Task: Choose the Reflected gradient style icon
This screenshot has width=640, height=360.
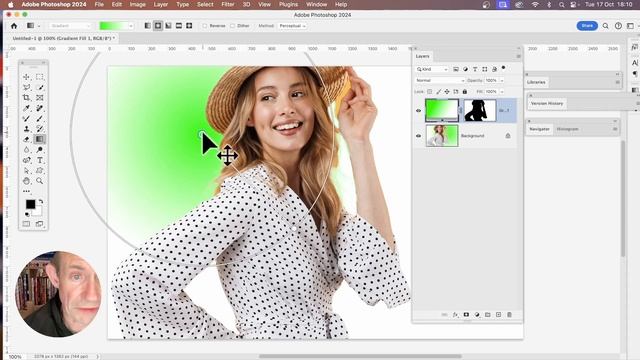Action: point(179,26)
